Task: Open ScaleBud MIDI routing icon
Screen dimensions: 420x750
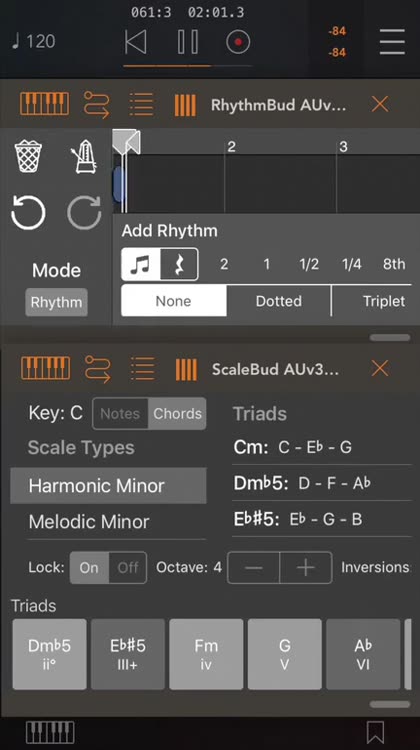Action: pos(97,369)
